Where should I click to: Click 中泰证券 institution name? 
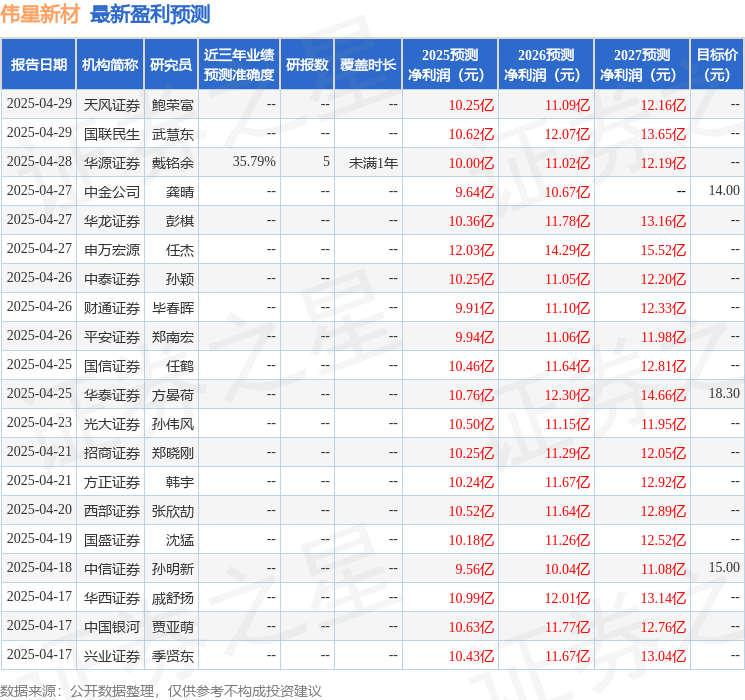tap(112, 279)
